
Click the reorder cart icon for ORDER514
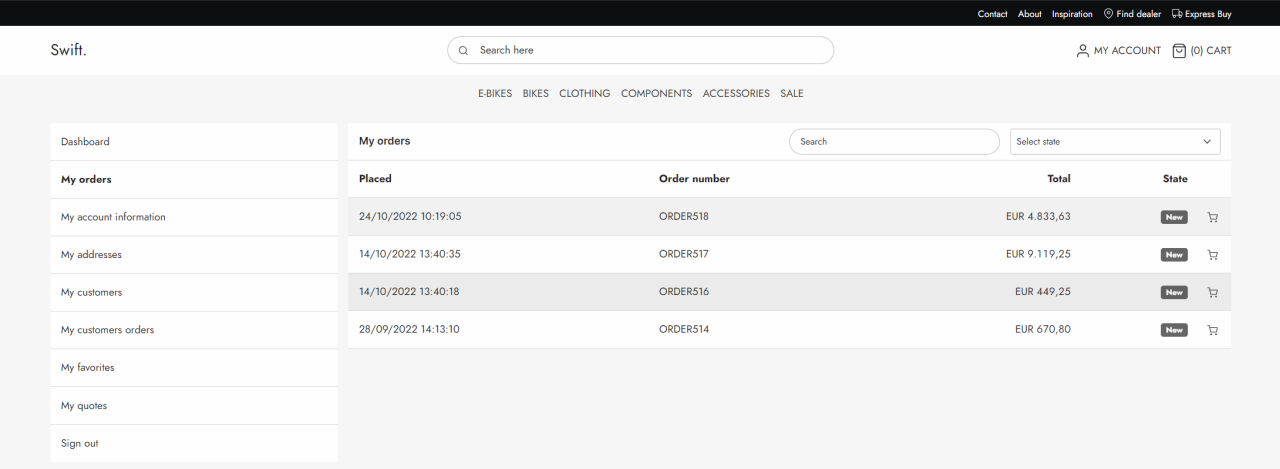(1212, 330)
